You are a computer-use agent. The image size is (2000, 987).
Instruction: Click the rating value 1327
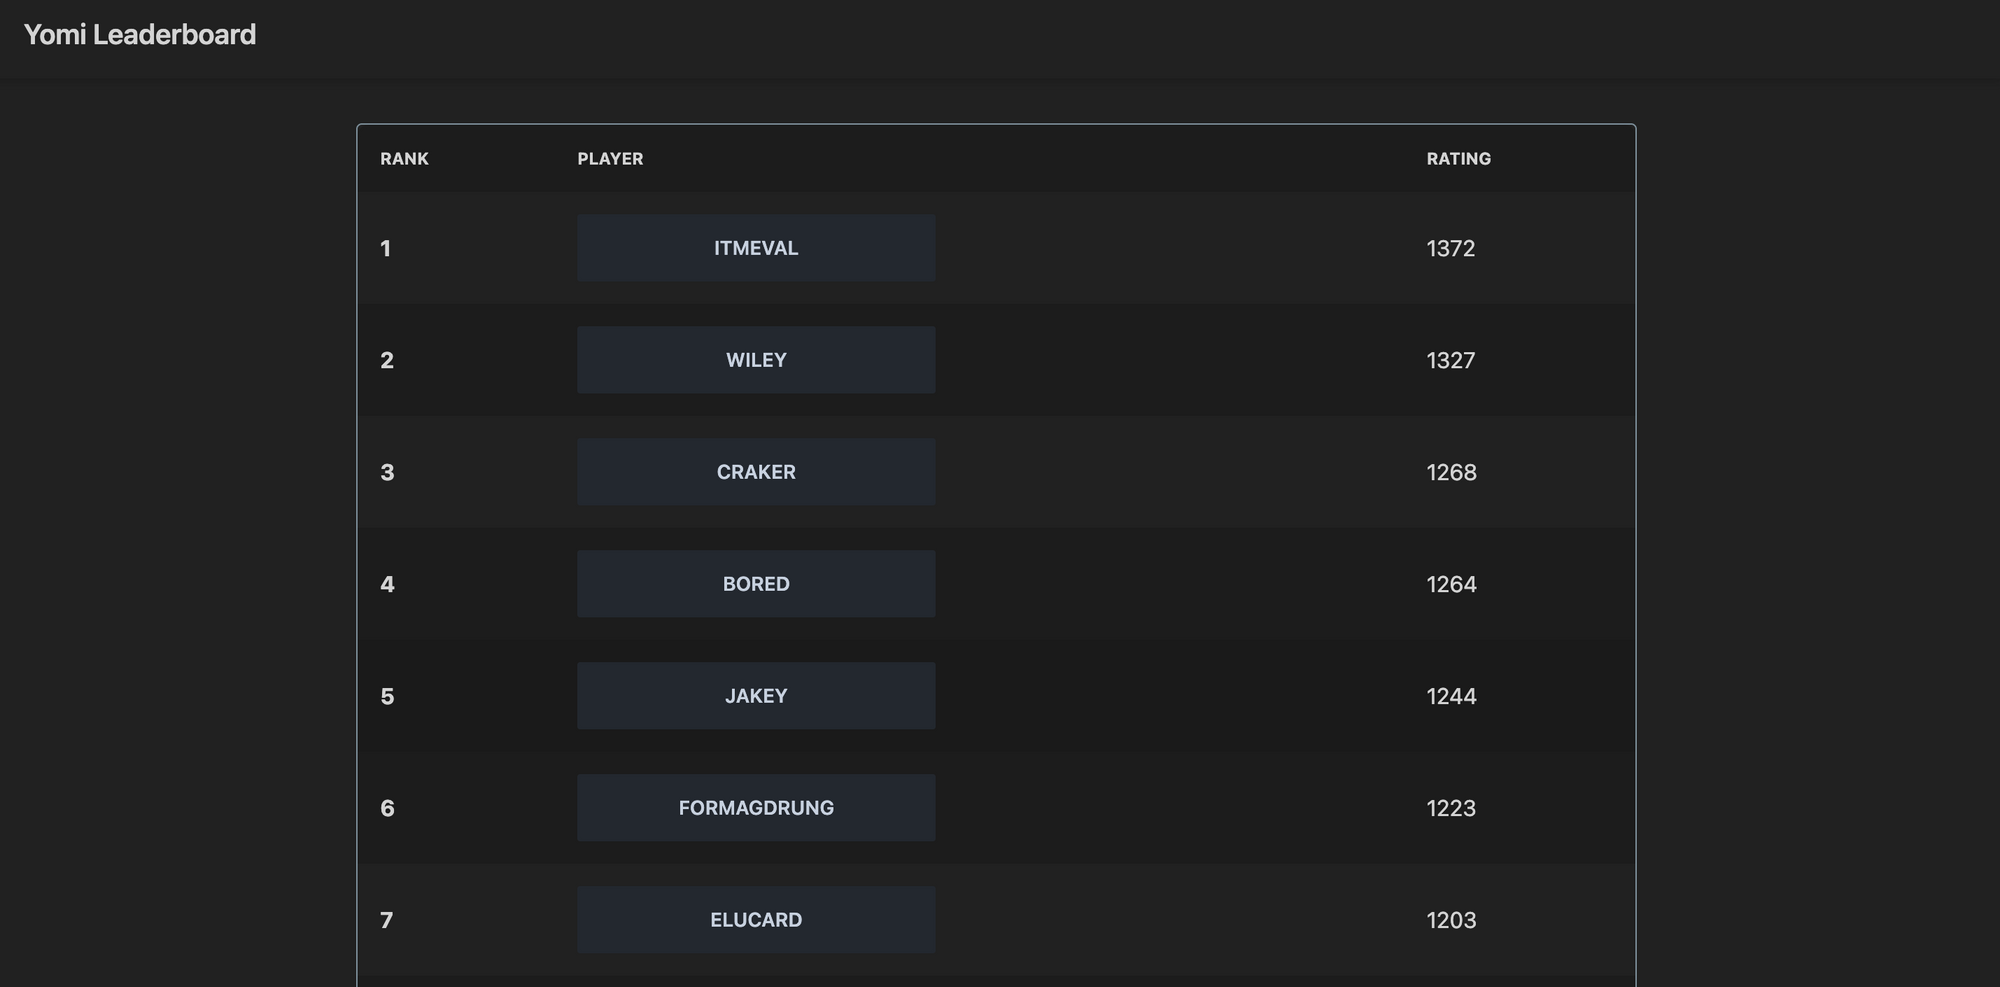pos(1450,360)
